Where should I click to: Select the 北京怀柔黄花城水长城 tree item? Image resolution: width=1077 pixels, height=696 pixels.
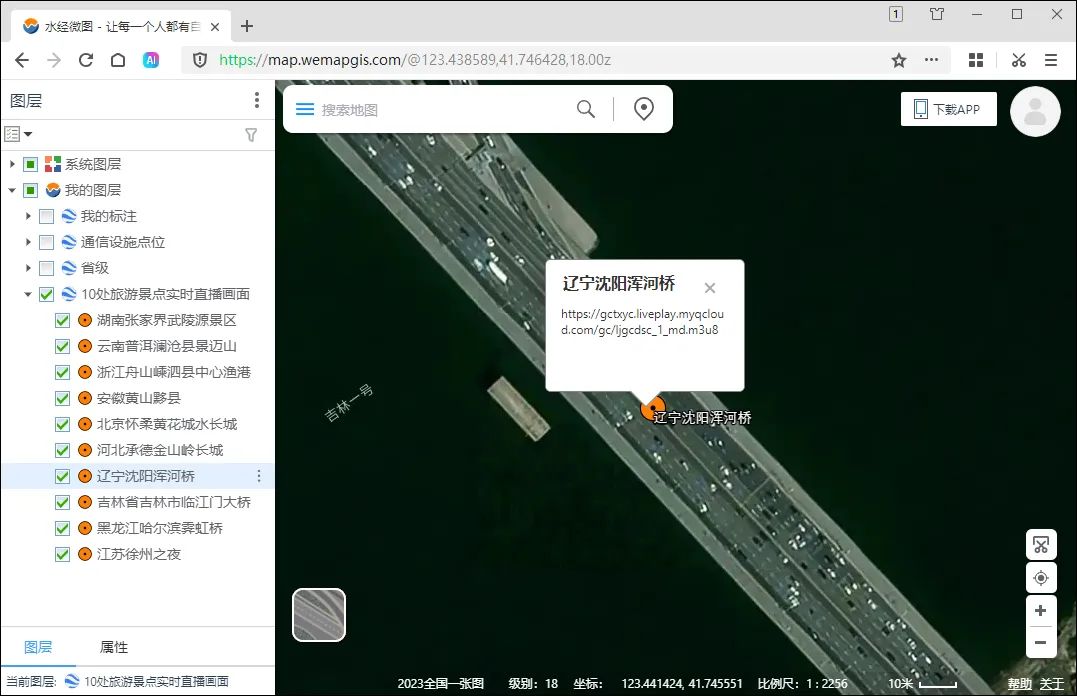(x=167, y=424)
